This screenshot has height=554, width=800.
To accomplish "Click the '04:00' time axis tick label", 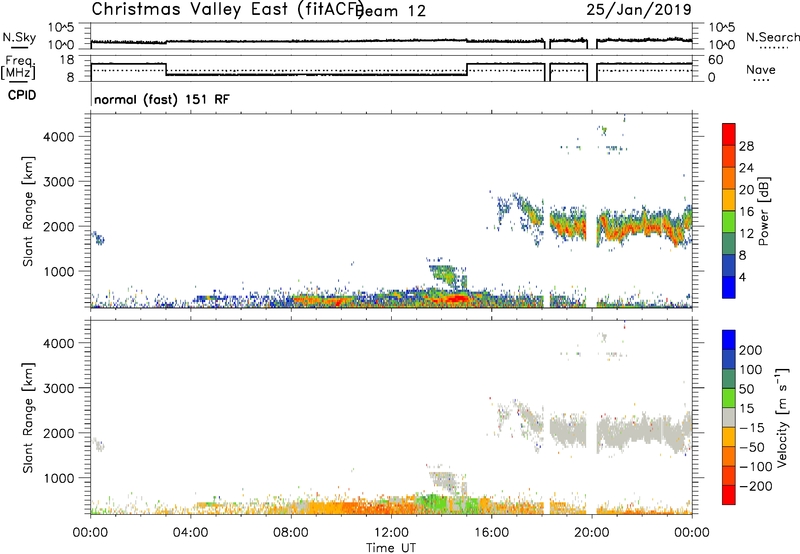I will (x=191, y=533).
